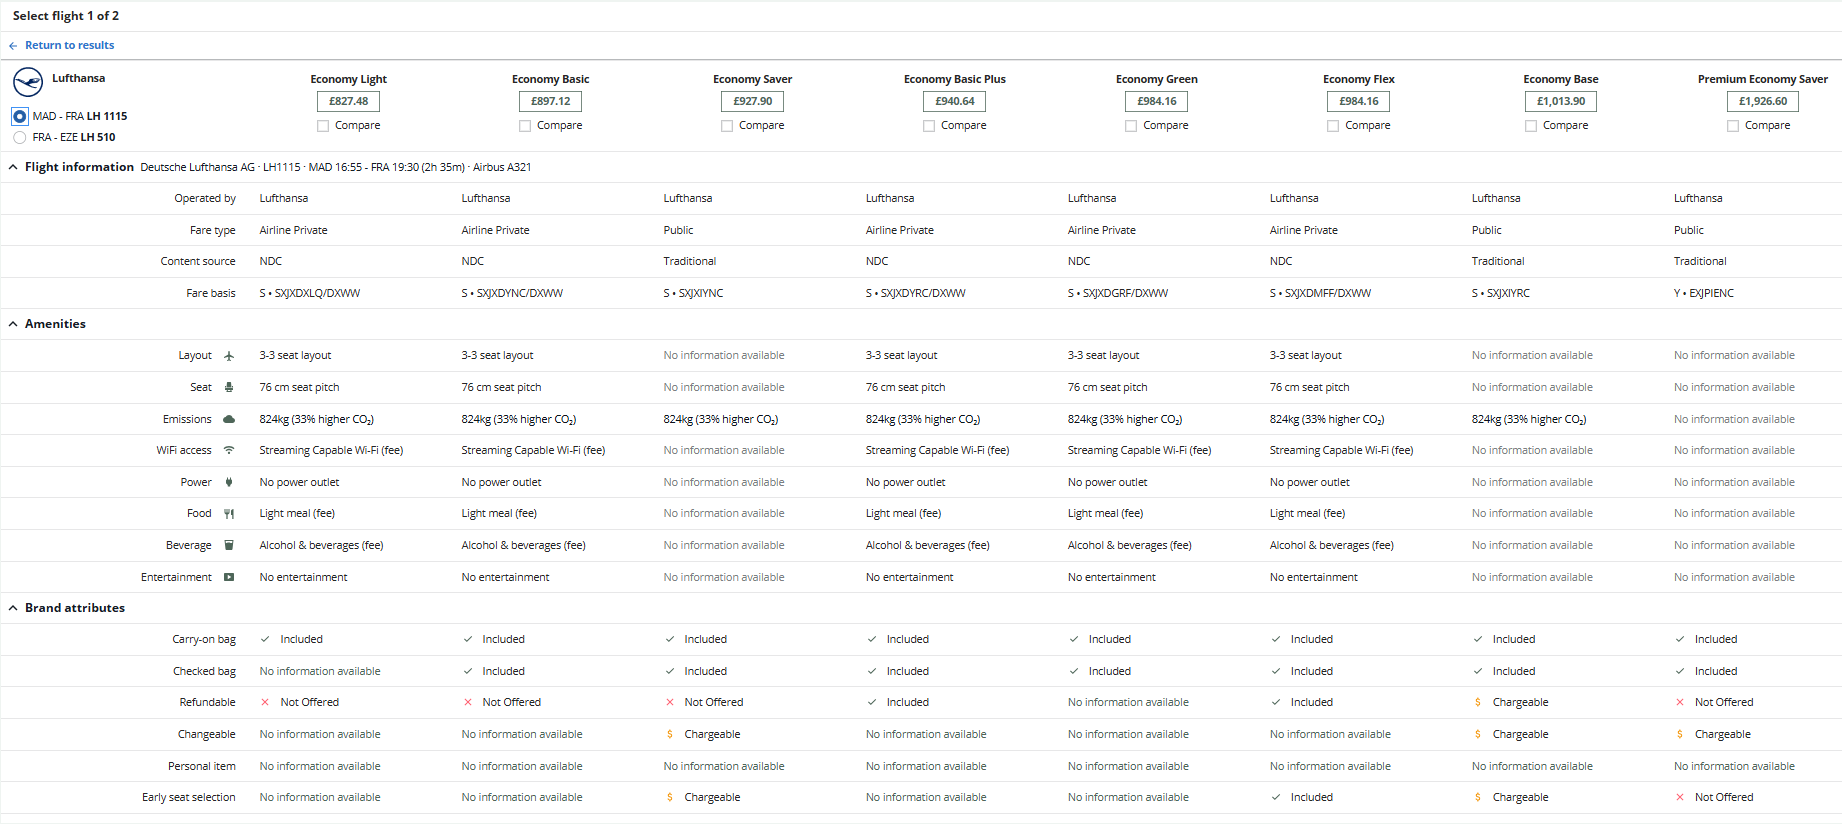Click the cloud icon next to Emissions
This screenshot has height=824, width=1842.
click(229, 419)
